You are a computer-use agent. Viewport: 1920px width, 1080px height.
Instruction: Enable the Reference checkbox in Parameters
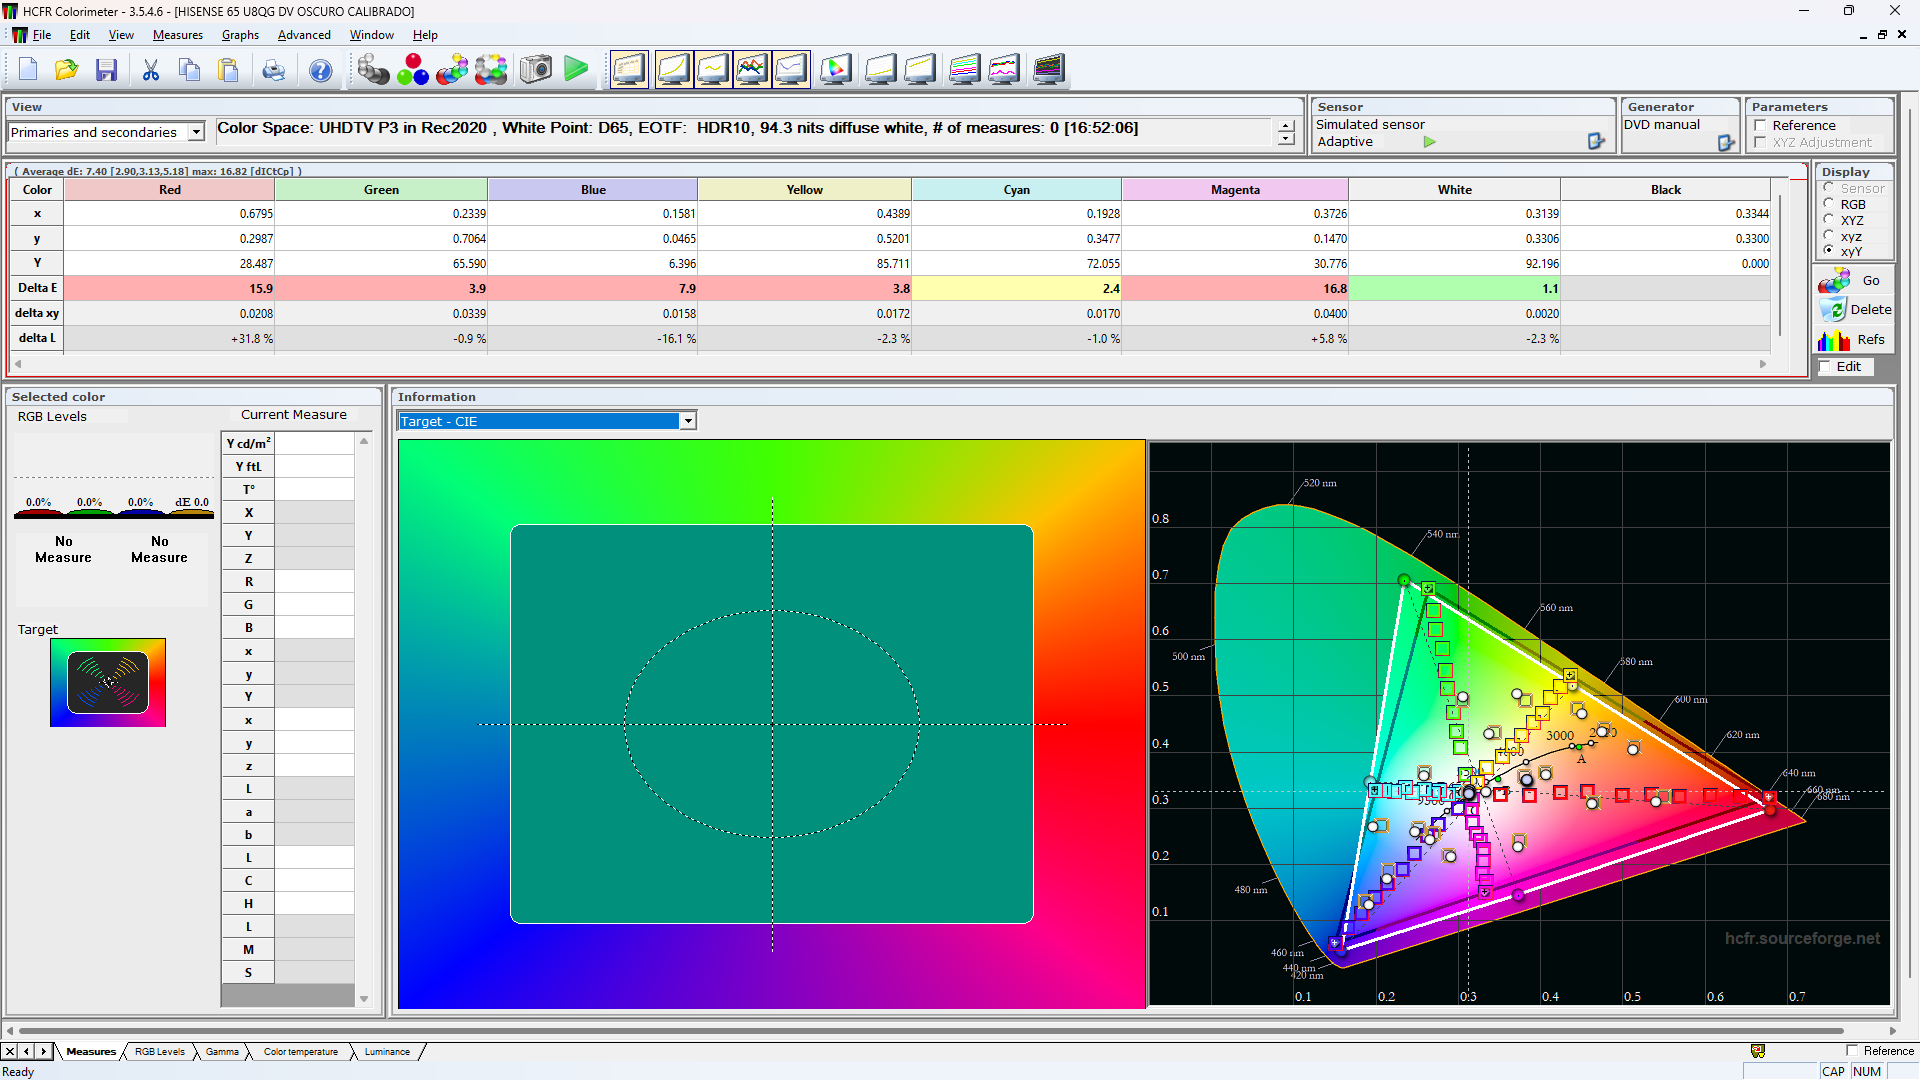click(x=1760, y=126)
